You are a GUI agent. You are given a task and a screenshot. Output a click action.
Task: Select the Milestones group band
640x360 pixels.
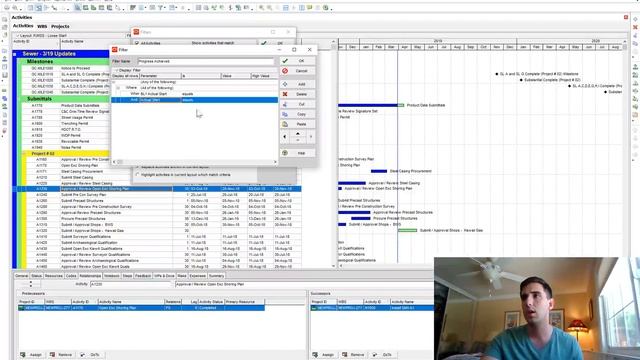coord(64,62)
